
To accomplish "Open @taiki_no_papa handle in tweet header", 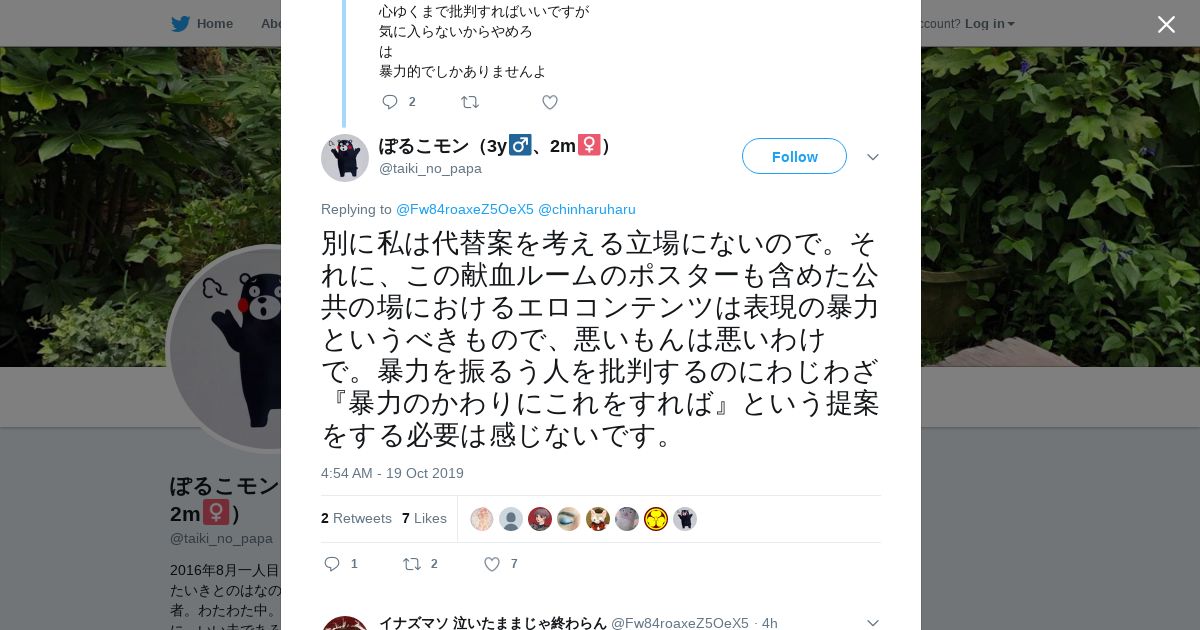I will [430, 168].
